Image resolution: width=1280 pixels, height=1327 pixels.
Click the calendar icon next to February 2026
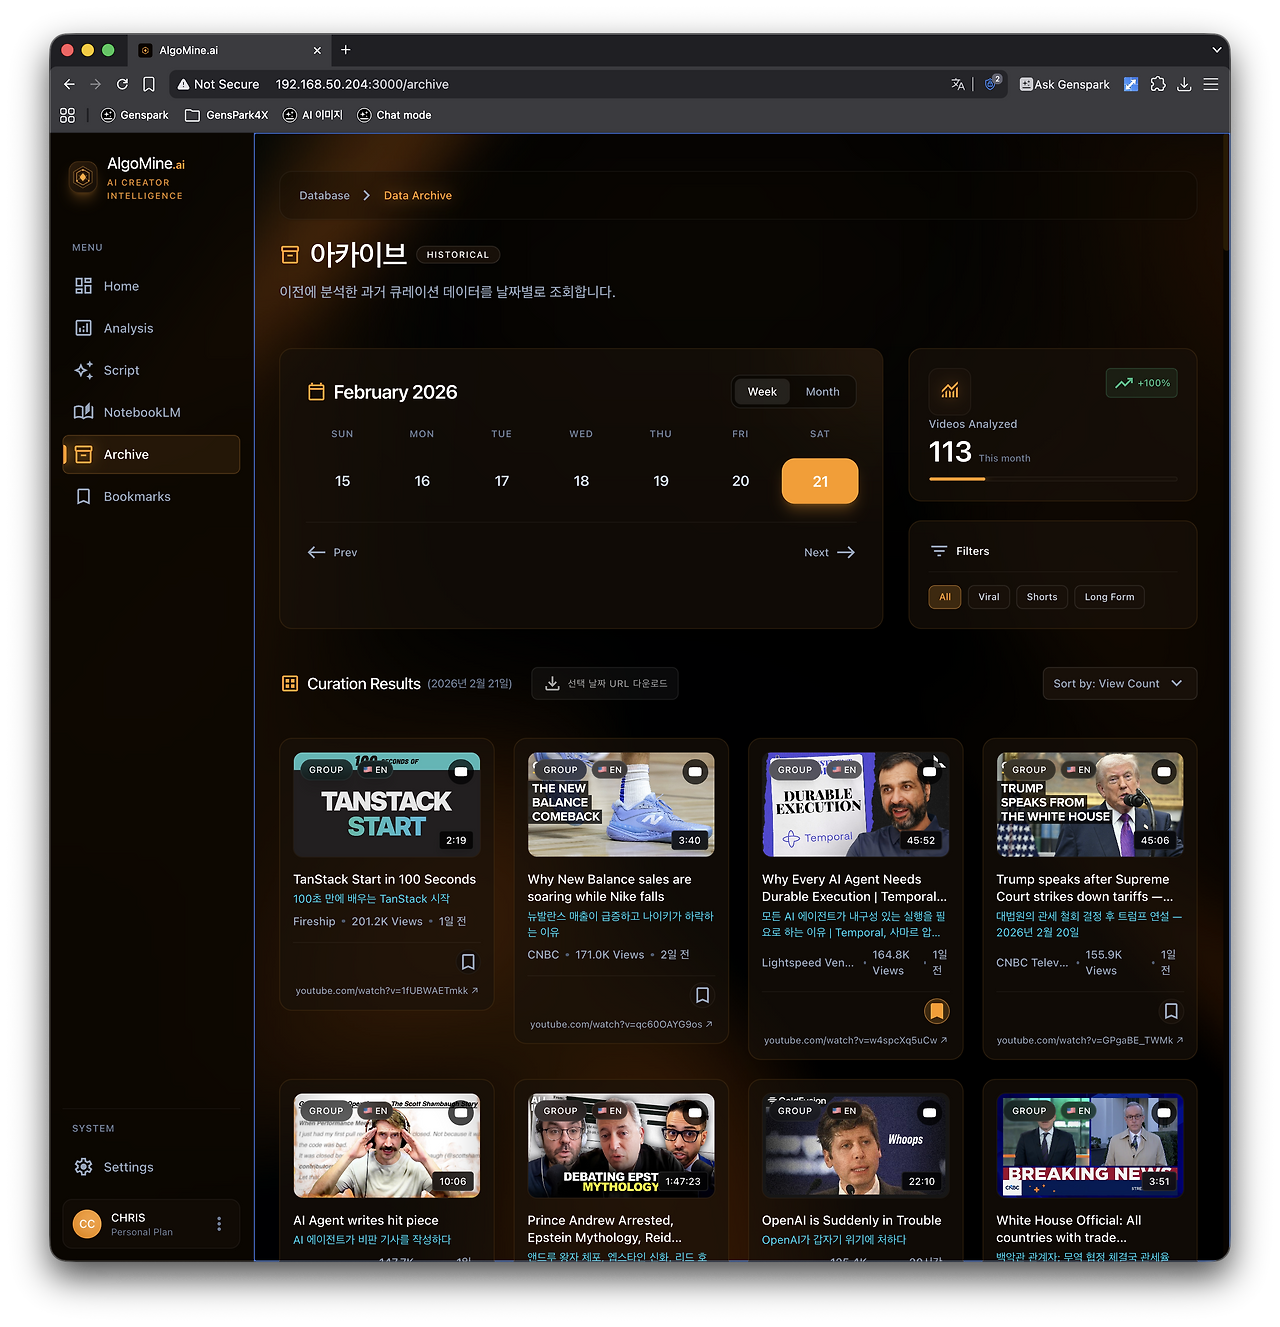[x=314, y=391]
